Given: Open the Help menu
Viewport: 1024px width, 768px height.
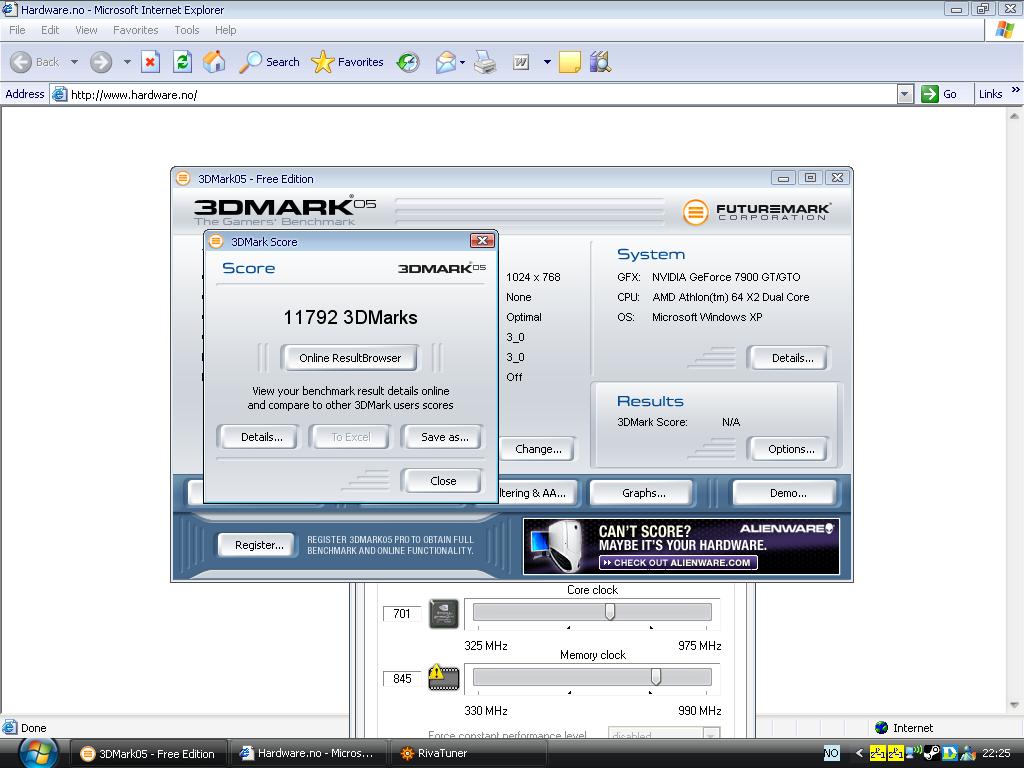Looking at the screenshot, I should tap(225, 30).
